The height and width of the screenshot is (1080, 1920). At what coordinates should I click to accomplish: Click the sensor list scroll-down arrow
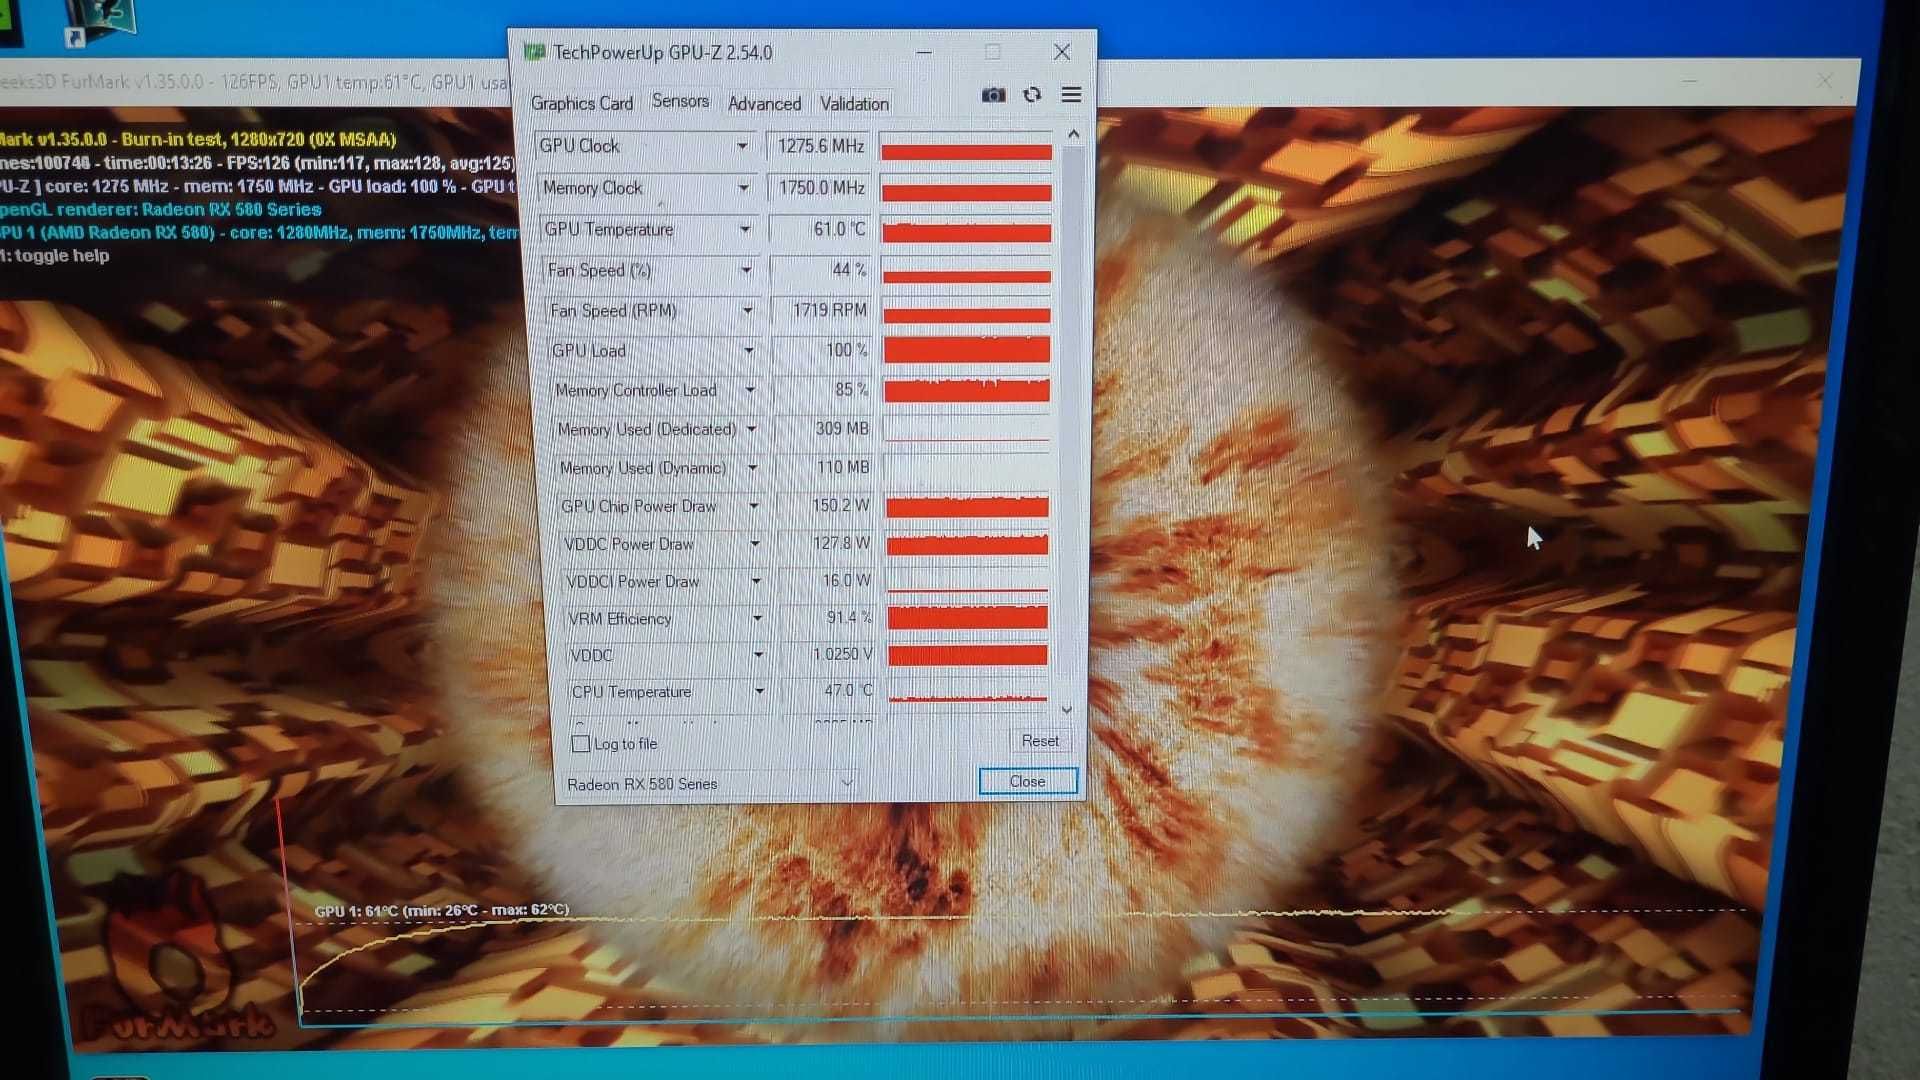(1067, 710)
